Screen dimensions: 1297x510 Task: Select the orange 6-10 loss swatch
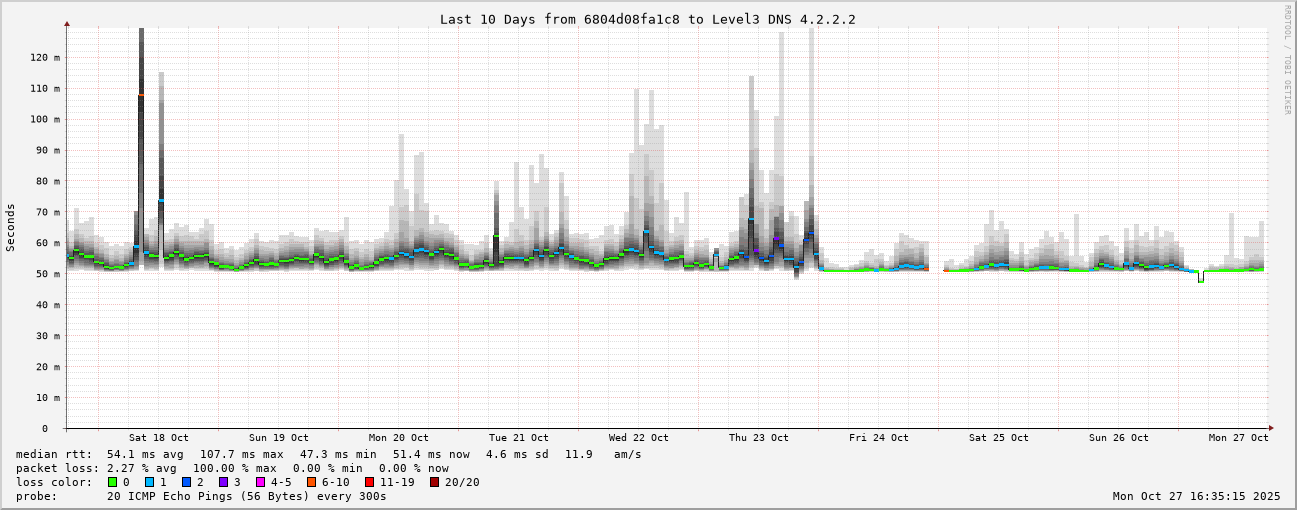(x=312, y=482)
